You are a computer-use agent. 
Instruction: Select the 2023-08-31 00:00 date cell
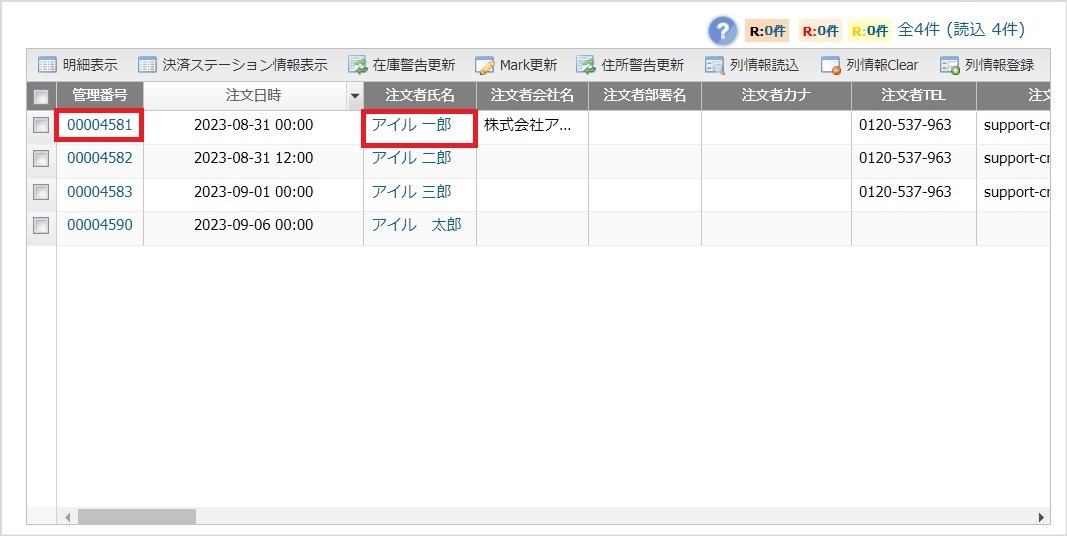[253, 125]
